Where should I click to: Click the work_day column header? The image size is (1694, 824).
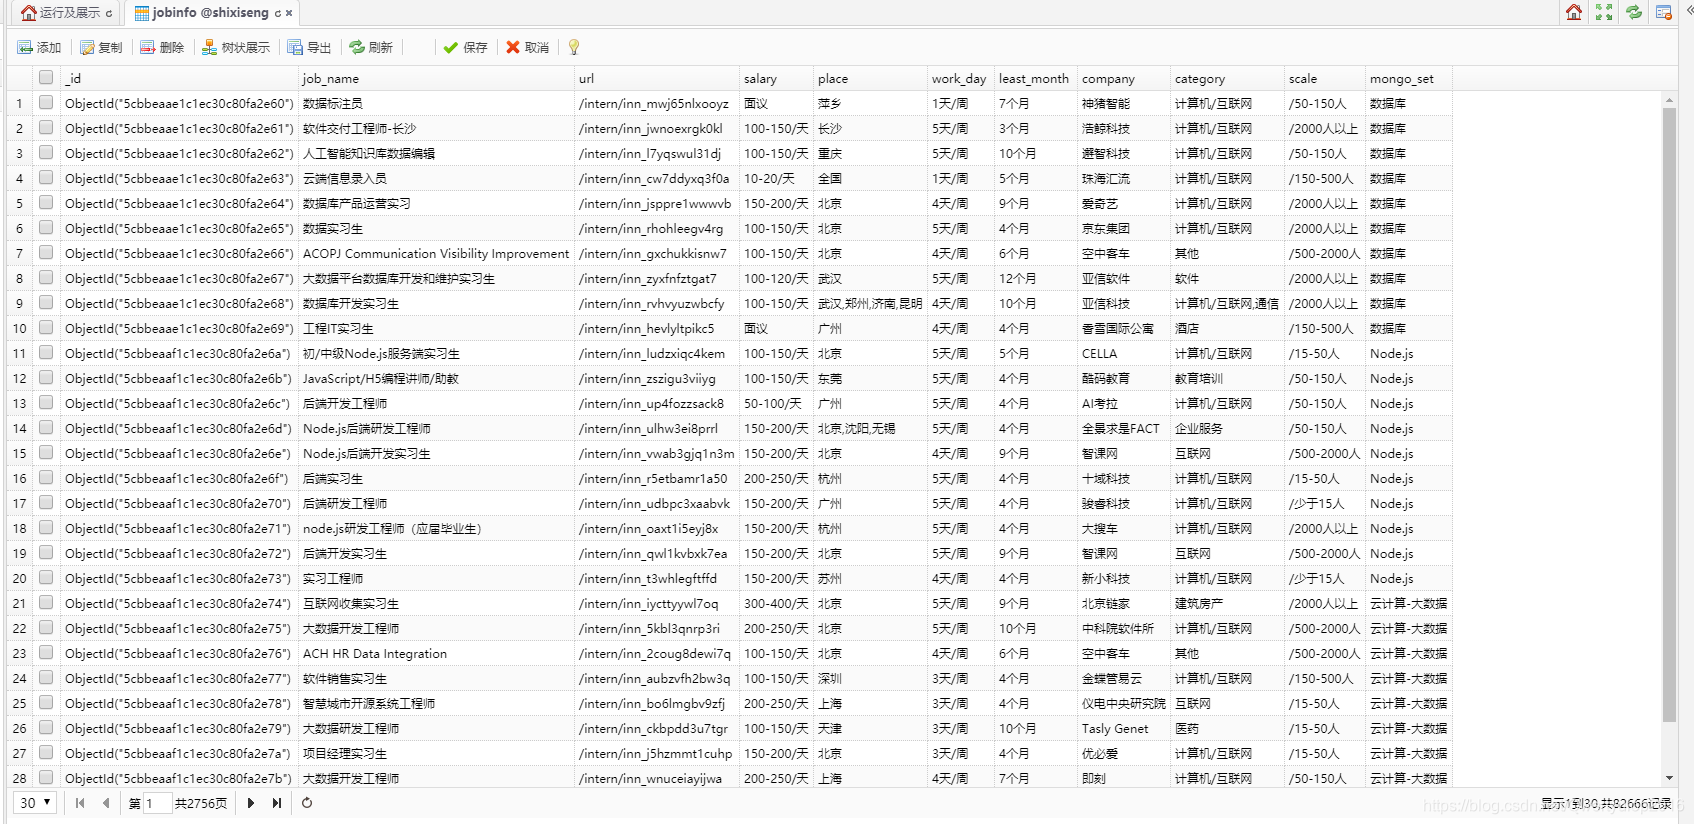[961, 78]
